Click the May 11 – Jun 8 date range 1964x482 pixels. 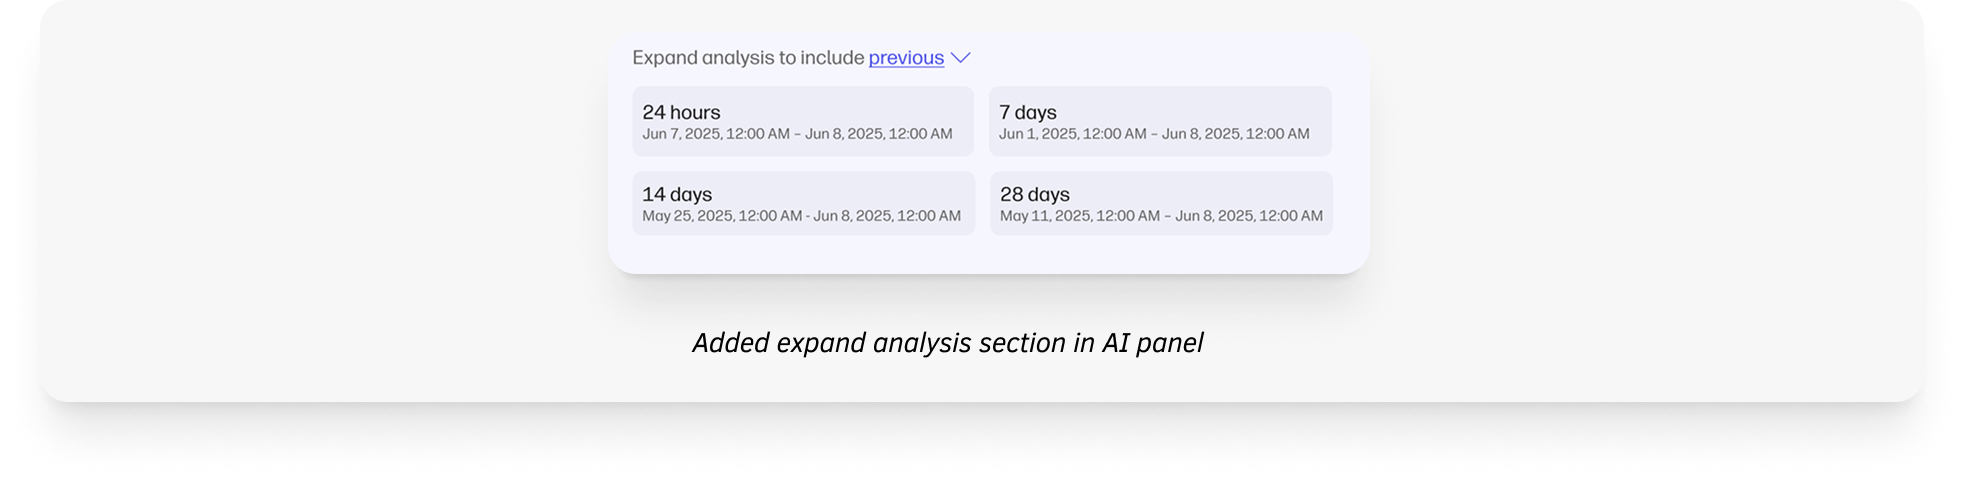(x=1160, y=216)
